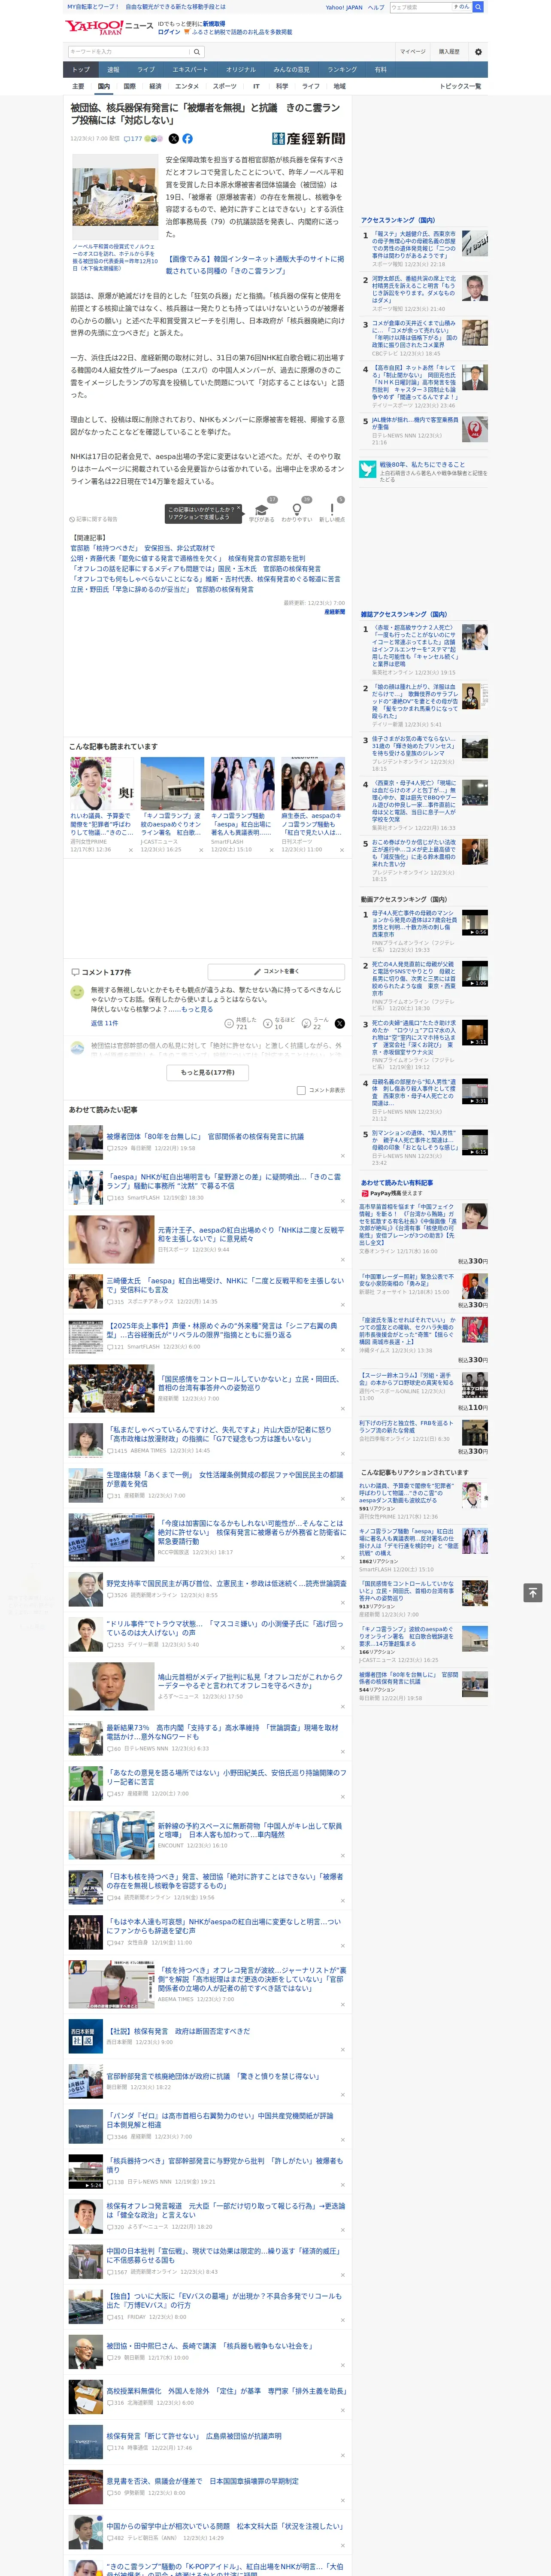This screenshot has width=551, height=2576.
Task: React with わかりやすい lightbulb icon
Action: (297, 510)
